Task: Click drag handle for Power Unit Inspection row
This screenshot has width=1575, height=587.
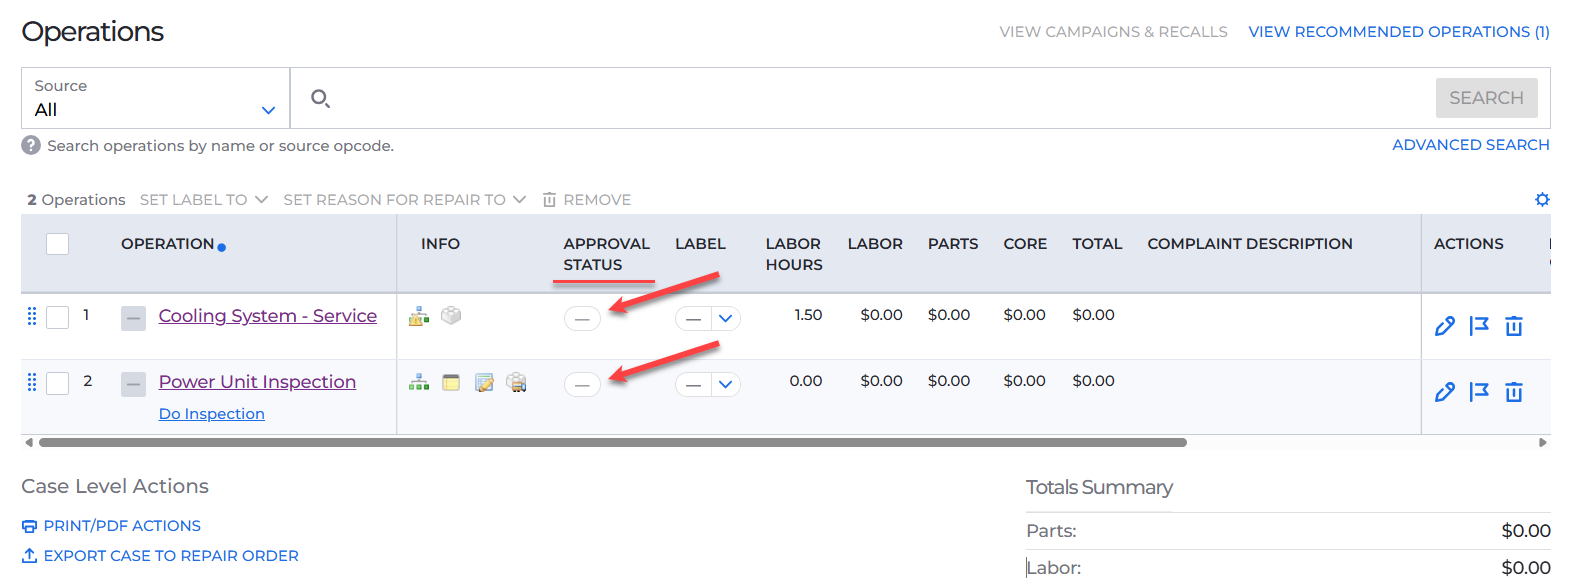Action: tap(32, 382)
